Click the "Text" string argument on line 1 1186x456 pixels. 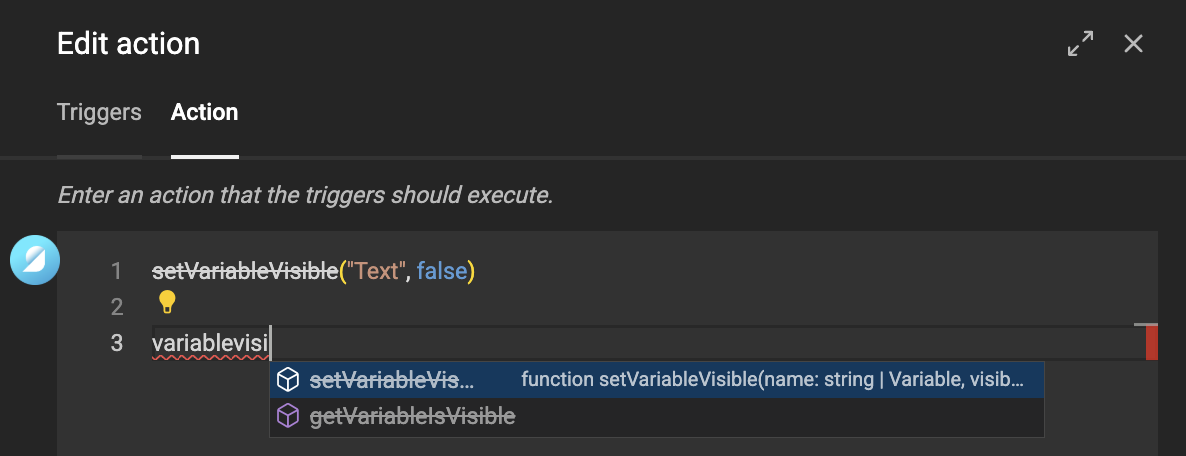coord(377,271)
